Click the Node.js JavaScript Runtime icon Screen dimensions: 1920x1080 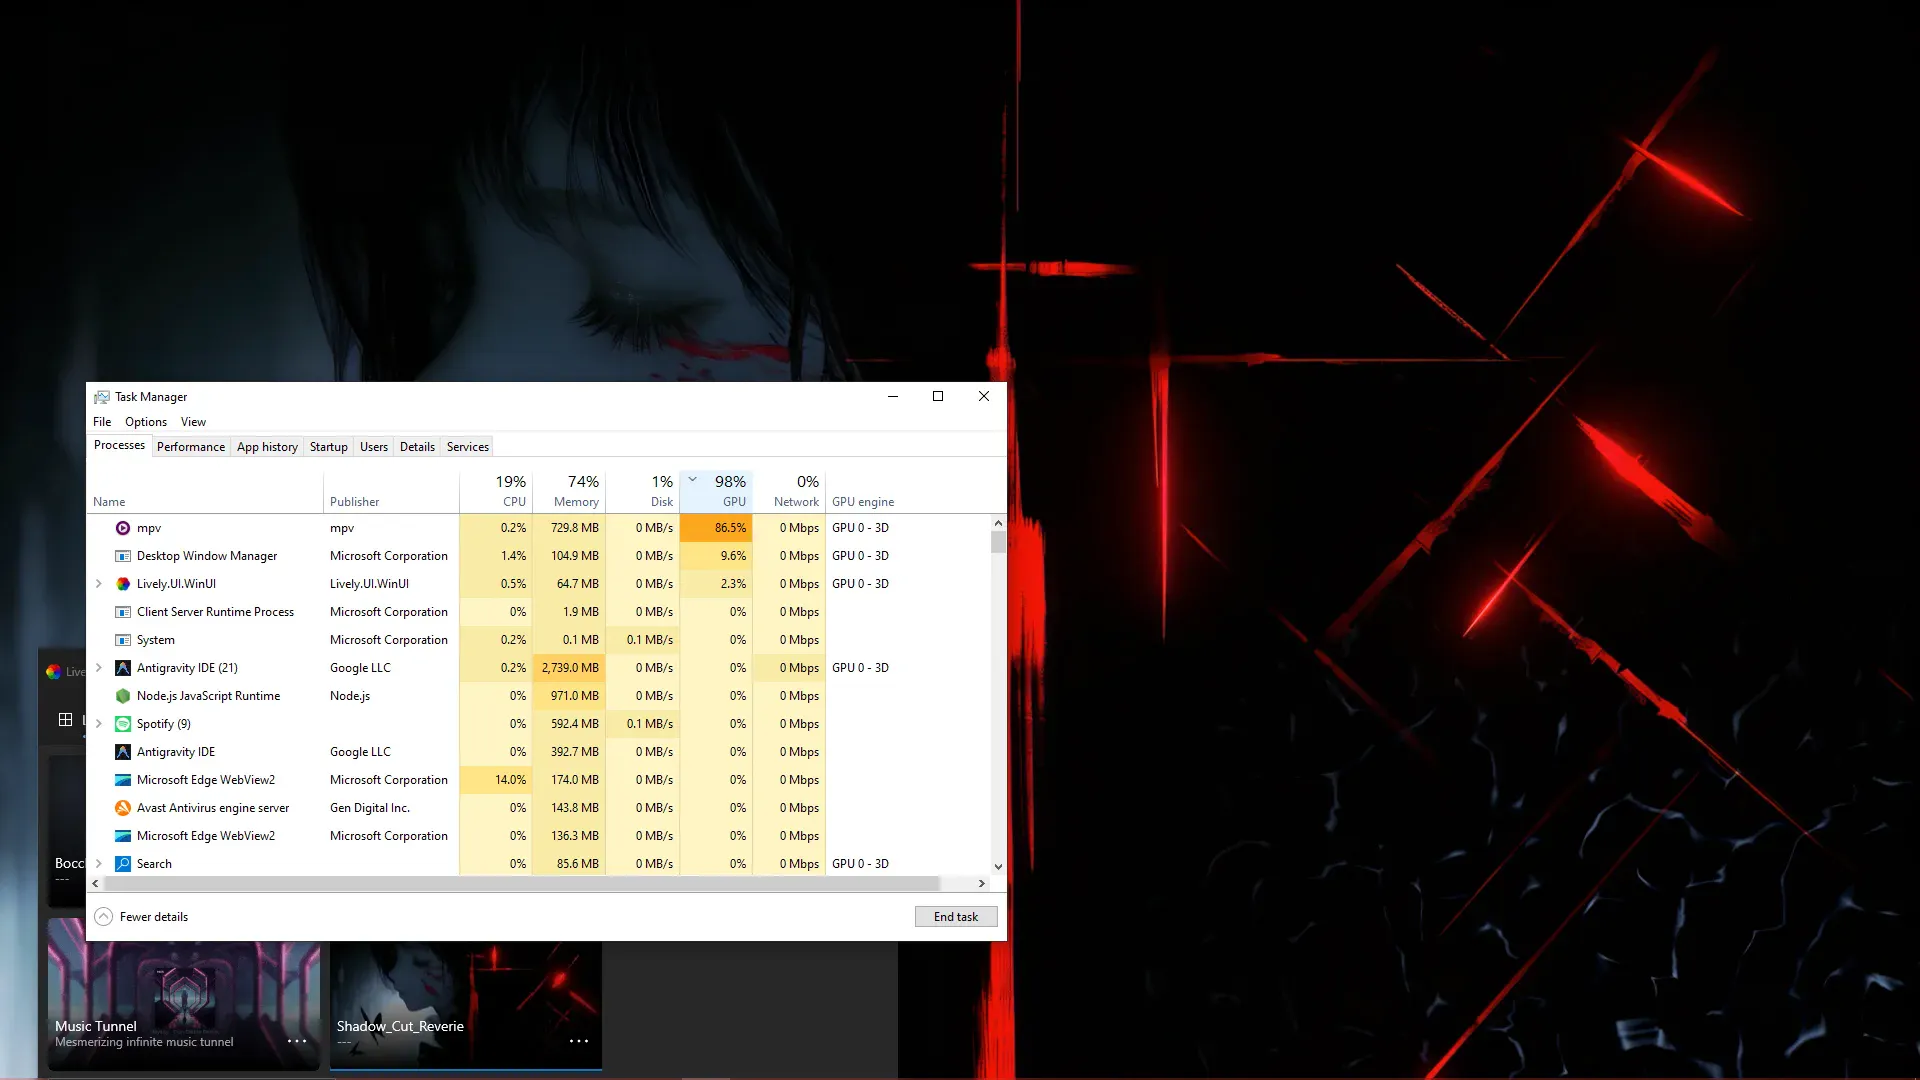click(123, 696)
